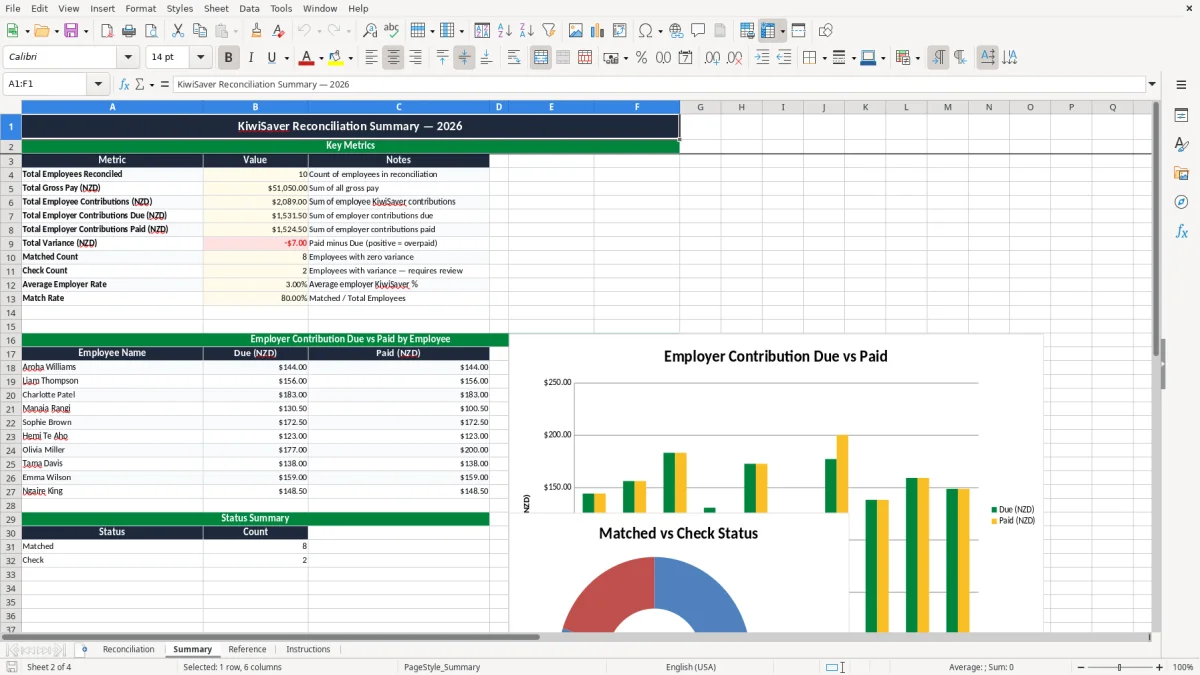Insert a special character (omega icon)

pyautogui.click(x=645, y=31)
